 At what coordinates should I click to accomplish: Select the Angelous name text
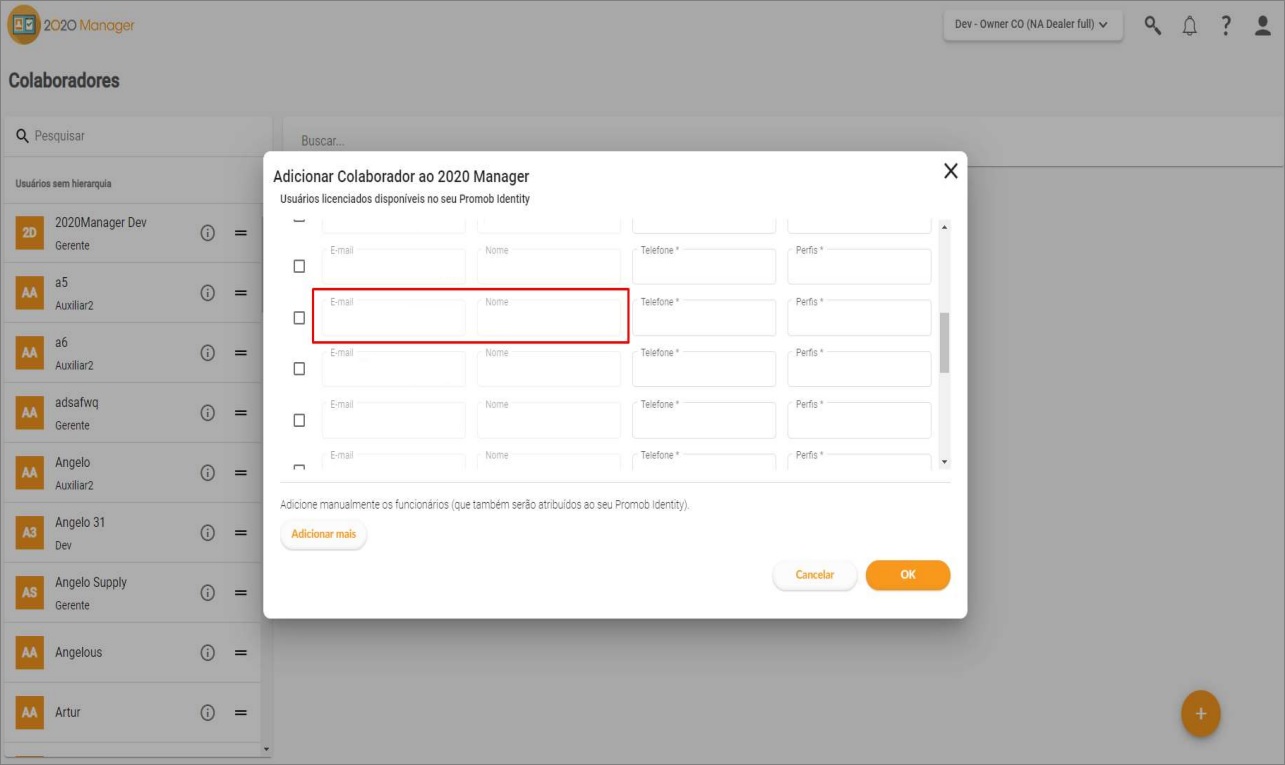point(79,653)
